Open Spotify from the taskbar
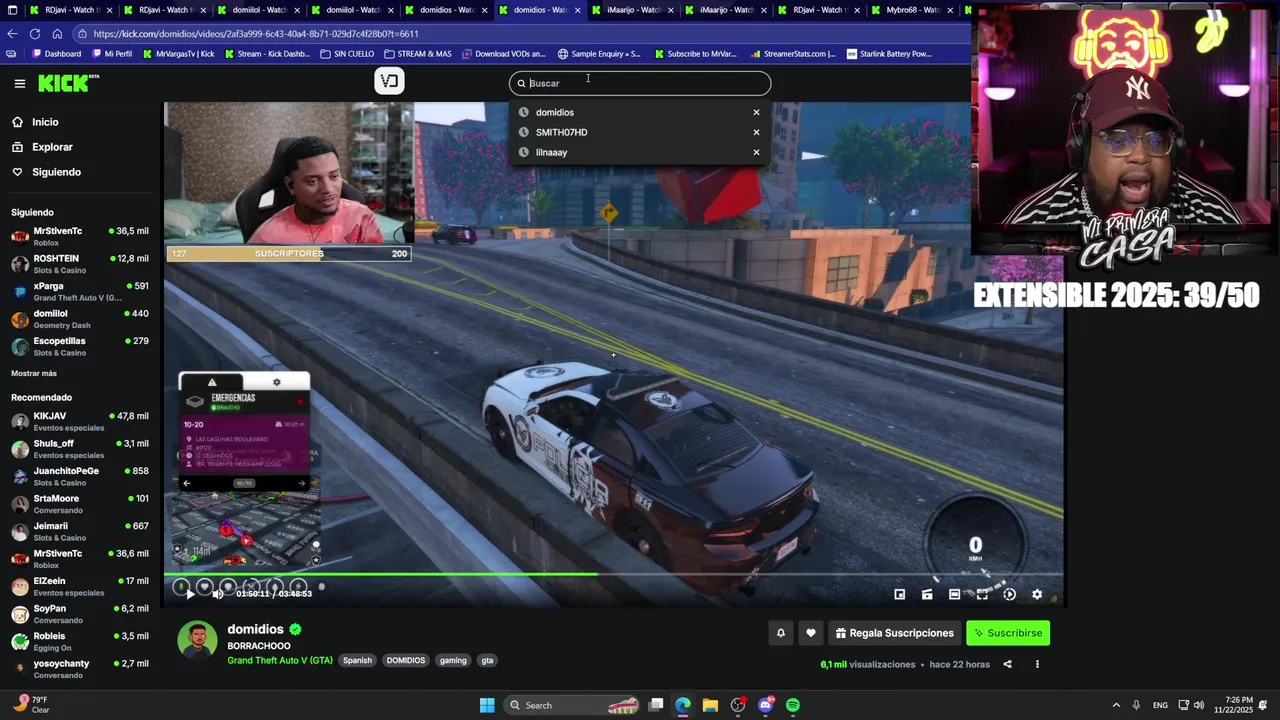 pyautogui.click(x=793, y=705)
